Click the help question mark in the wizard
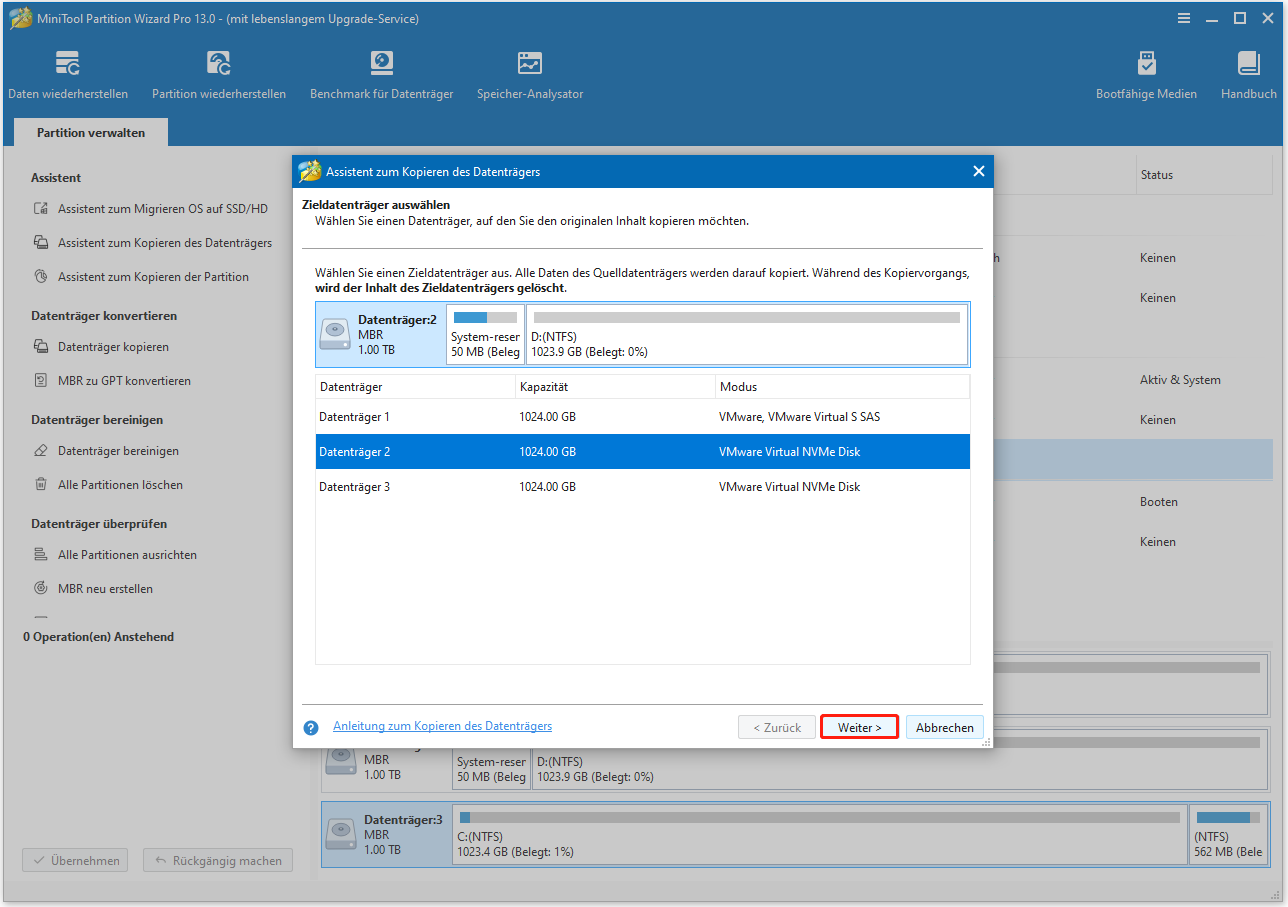 [x=310, y=727]
